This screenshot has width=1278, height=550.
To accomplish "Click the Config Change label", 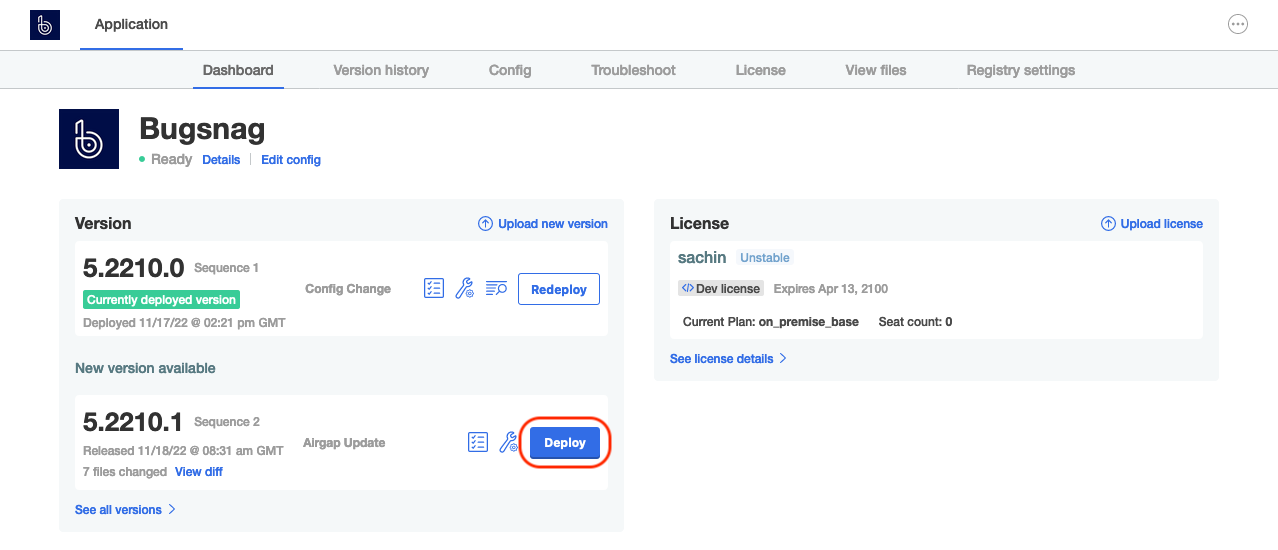I will pos(348,289).
